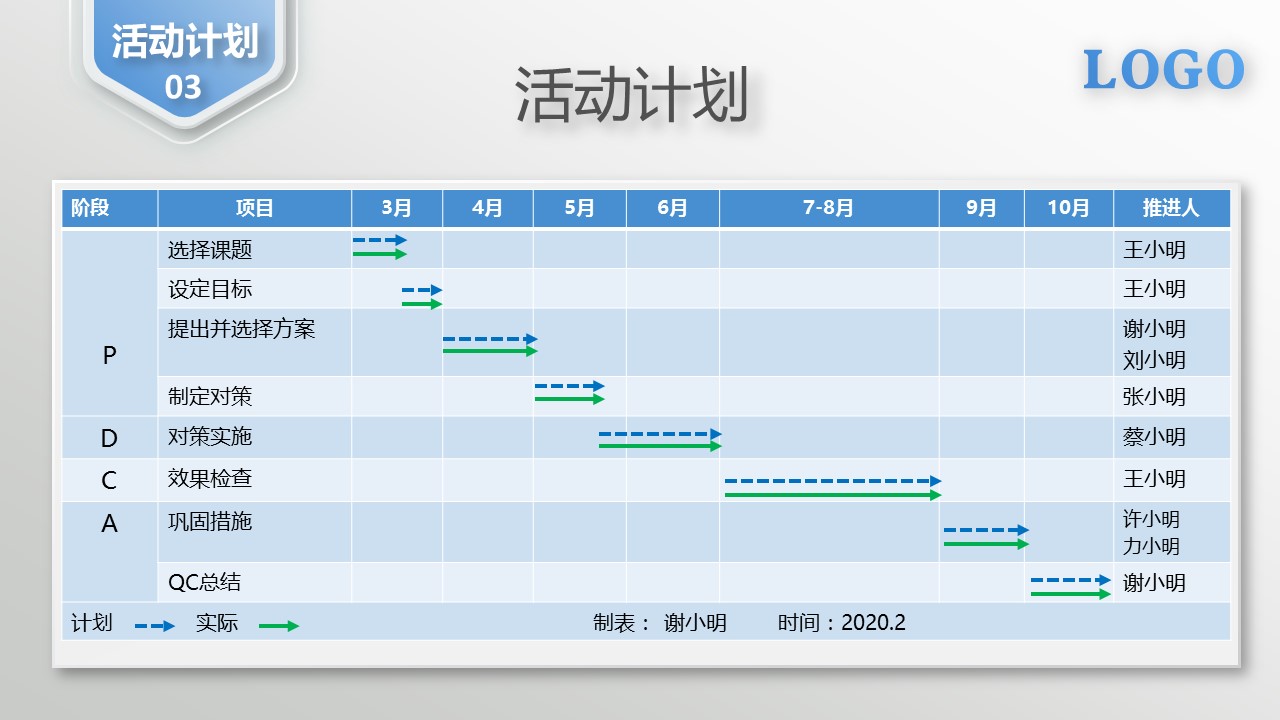Click the blue dashed arrow in the legend

tap(155, 626)
